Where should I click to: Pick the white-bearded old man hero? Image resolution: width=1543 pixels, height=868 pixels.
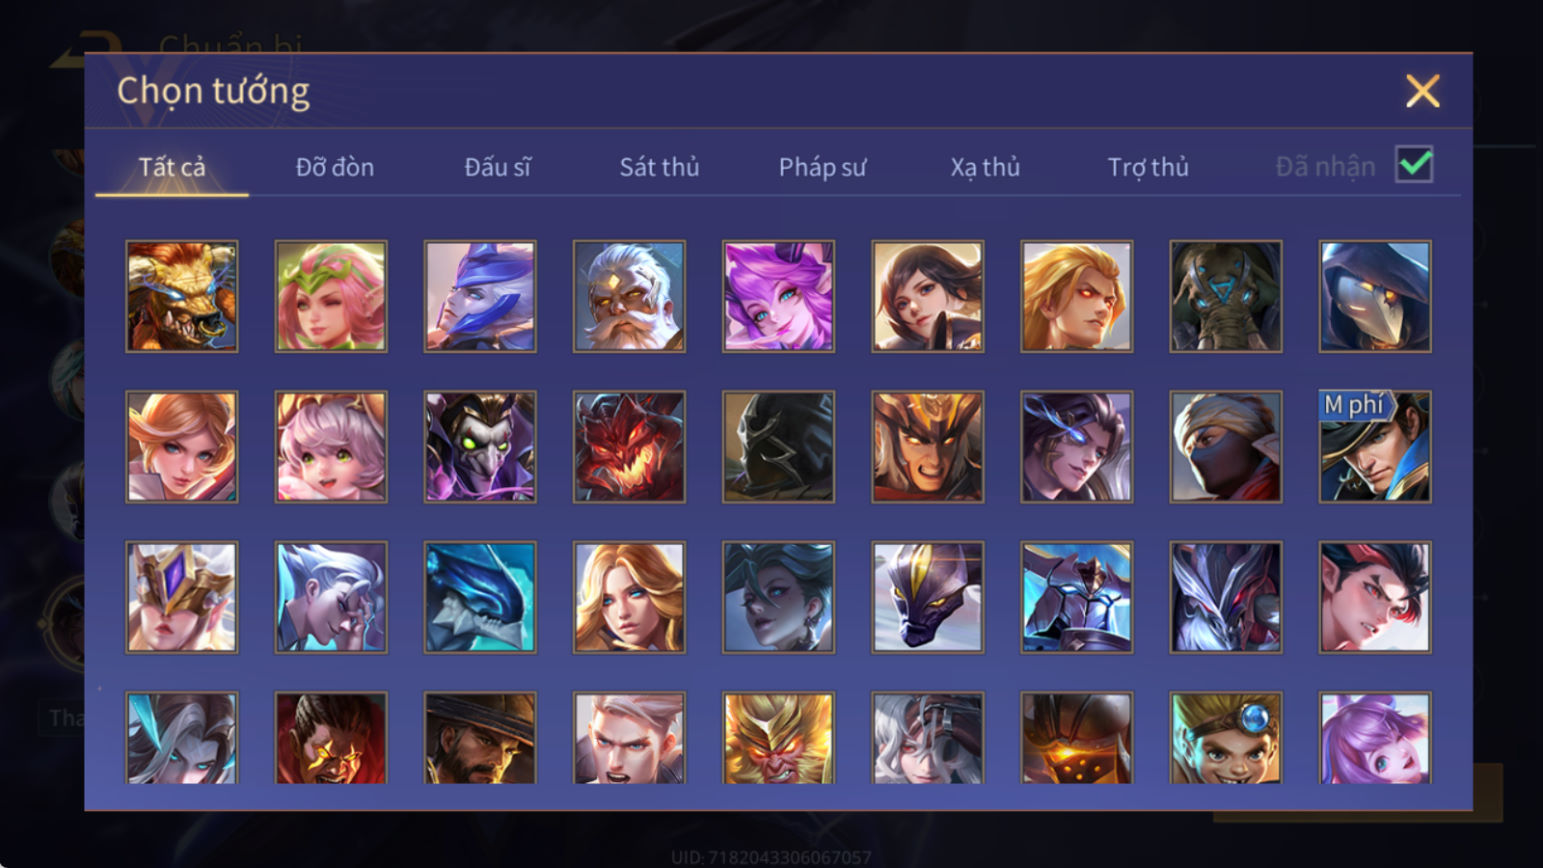pyautogui.click(x=629, y=296)
